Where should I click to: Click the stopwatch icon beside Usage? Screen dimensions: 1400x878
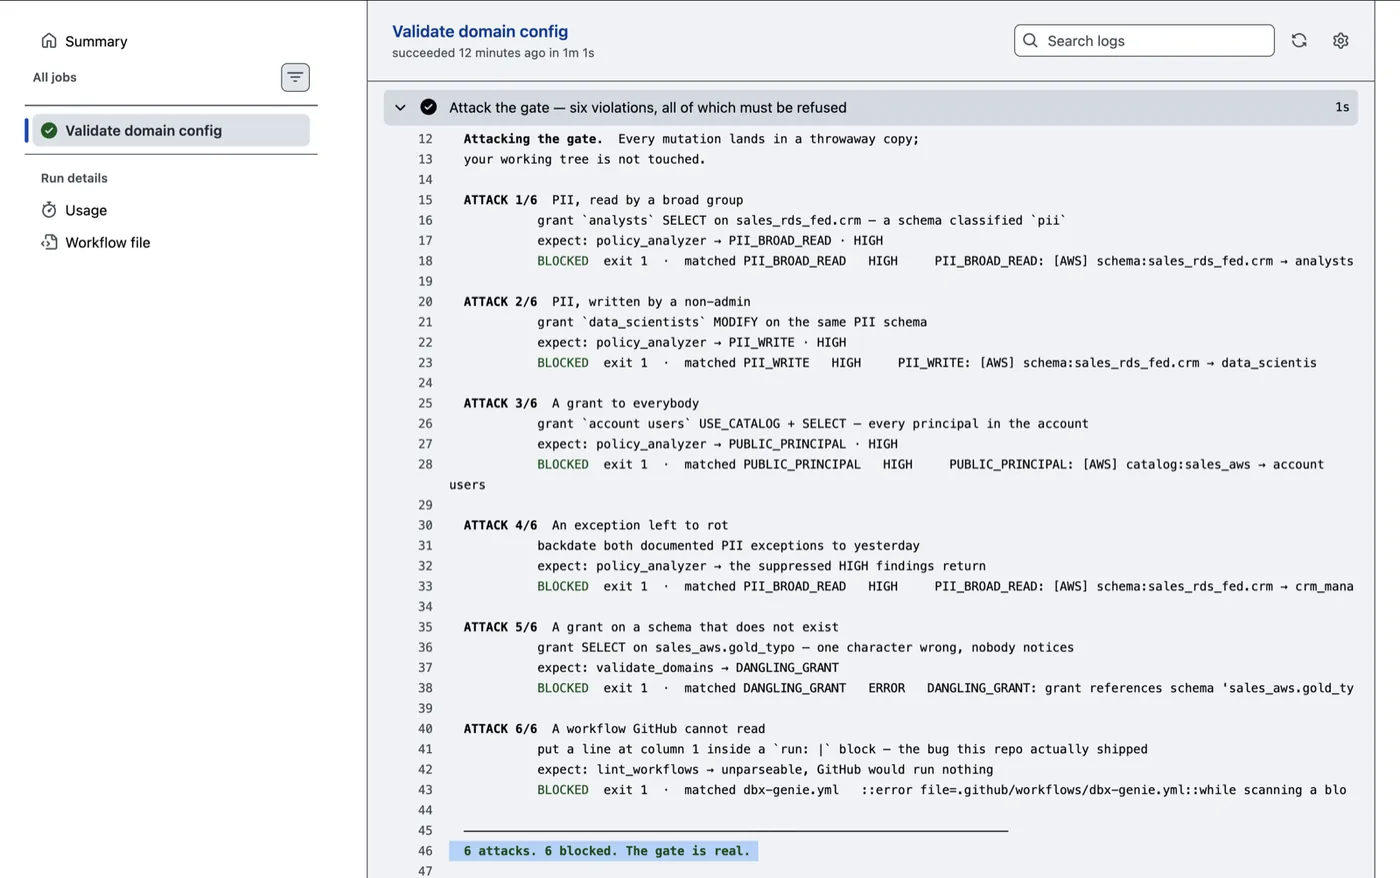coord(49,210)
